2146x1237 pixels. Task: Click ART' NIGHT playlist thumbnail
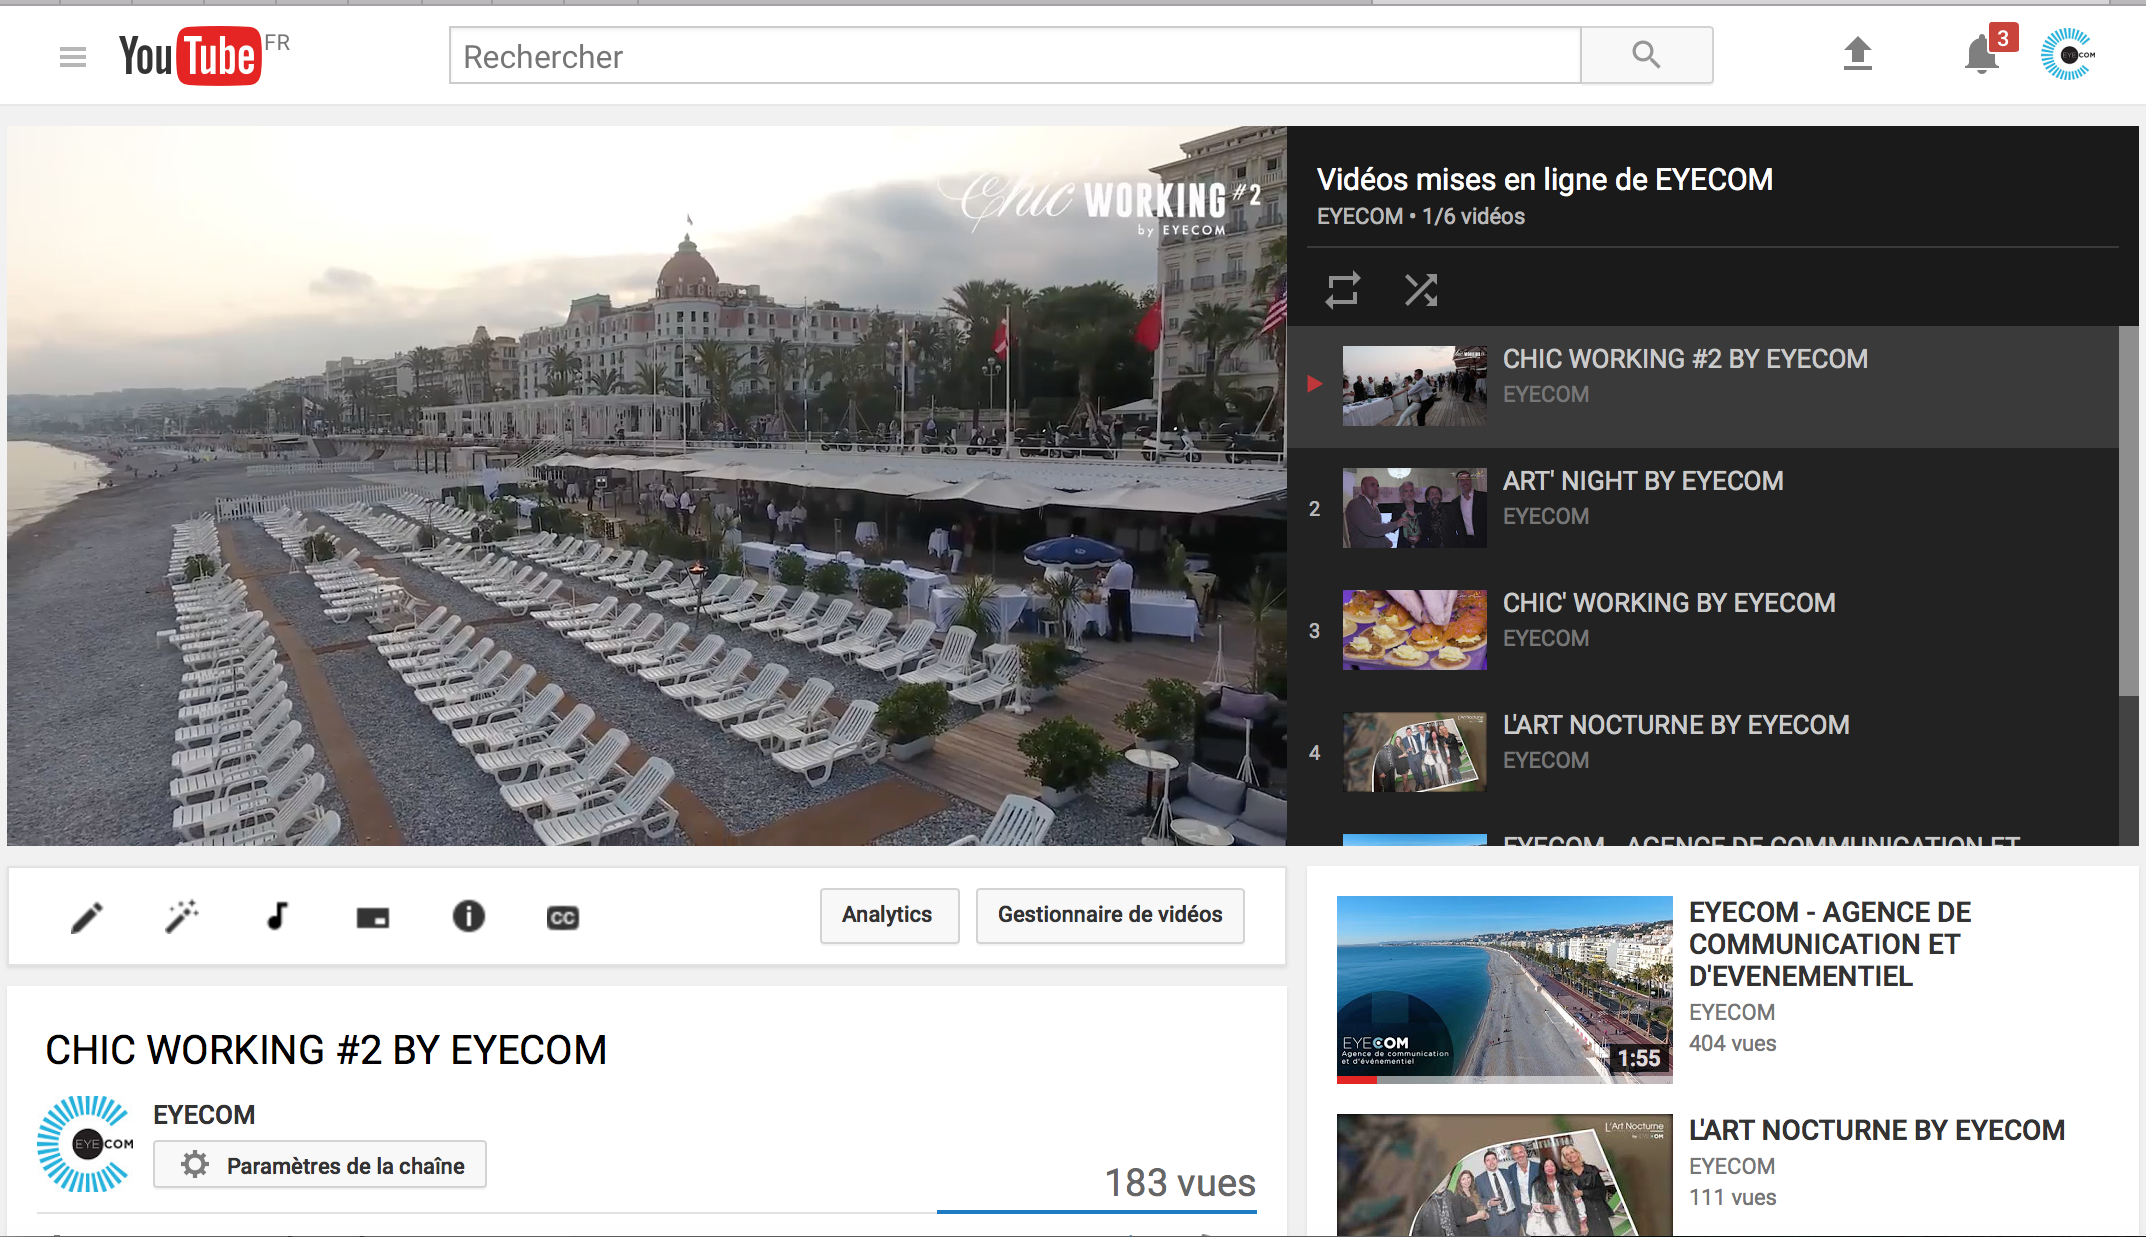(1414, 508)
